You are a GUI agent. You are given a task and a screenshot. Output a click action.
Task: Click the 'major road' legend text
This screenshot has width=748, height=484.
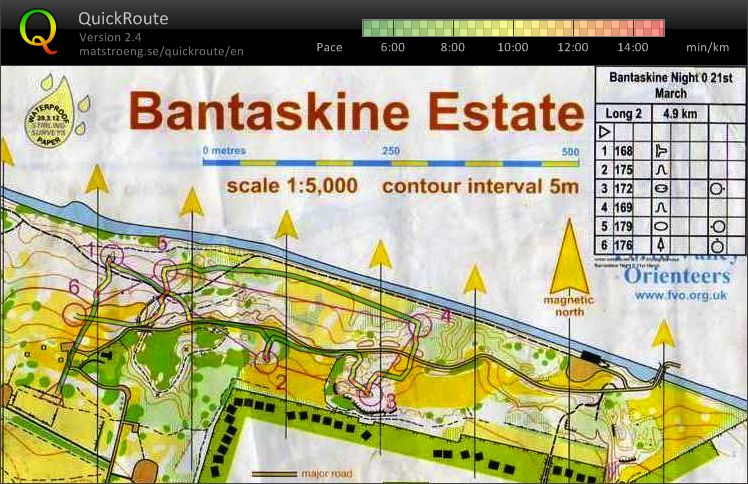327,474
